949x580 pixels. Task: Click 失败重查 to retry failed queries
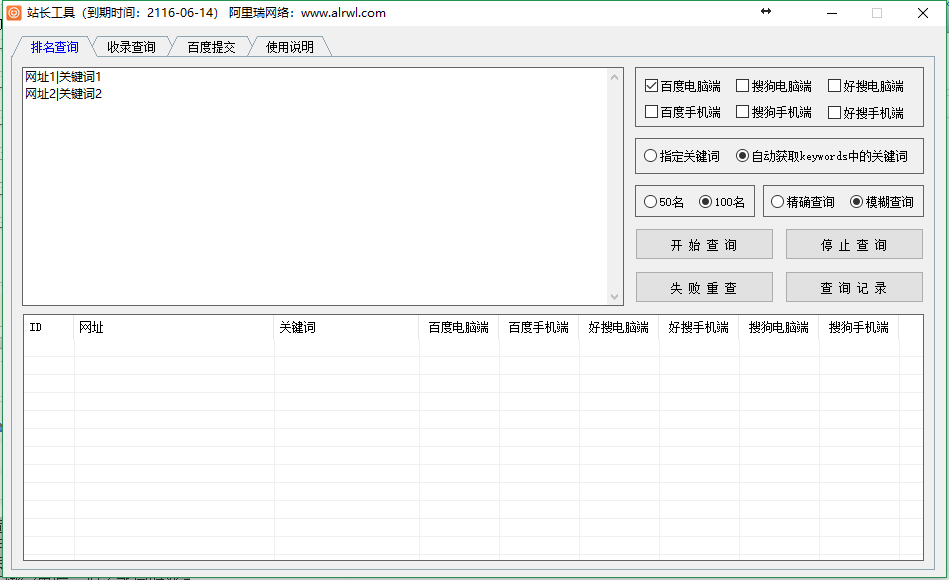point(704,288)
